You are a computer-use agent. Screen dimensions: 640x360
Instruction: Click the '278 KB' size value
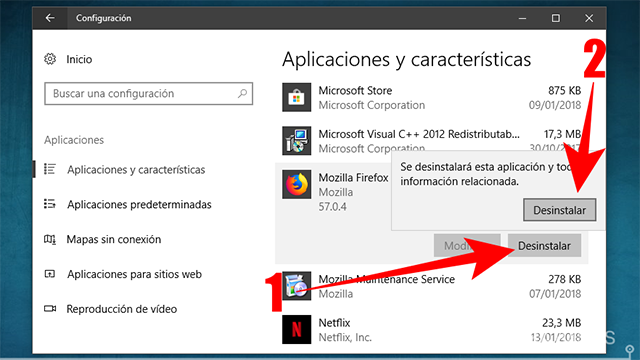tap(564, 279)
